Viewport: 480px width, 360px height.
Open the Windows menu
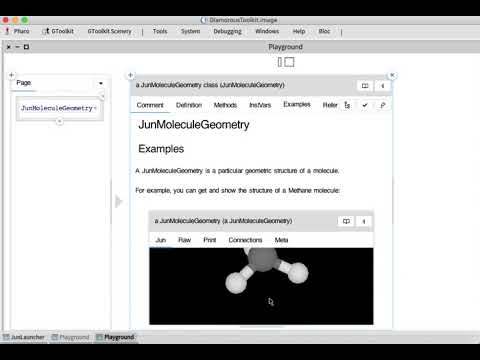click(x=267, y=31)
